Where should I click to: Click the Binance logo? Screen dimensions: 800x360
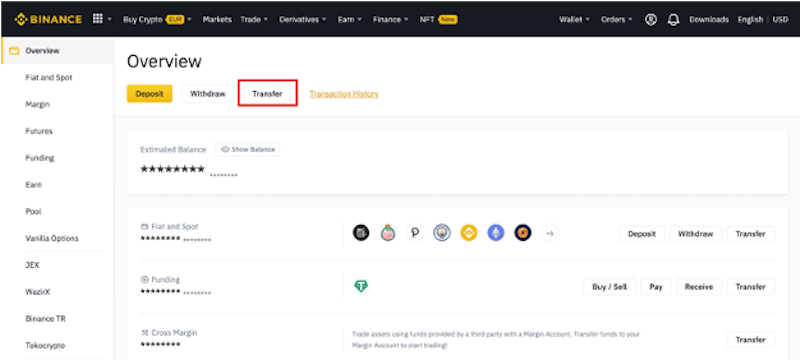pyautogui.click(x=48, y=19)
